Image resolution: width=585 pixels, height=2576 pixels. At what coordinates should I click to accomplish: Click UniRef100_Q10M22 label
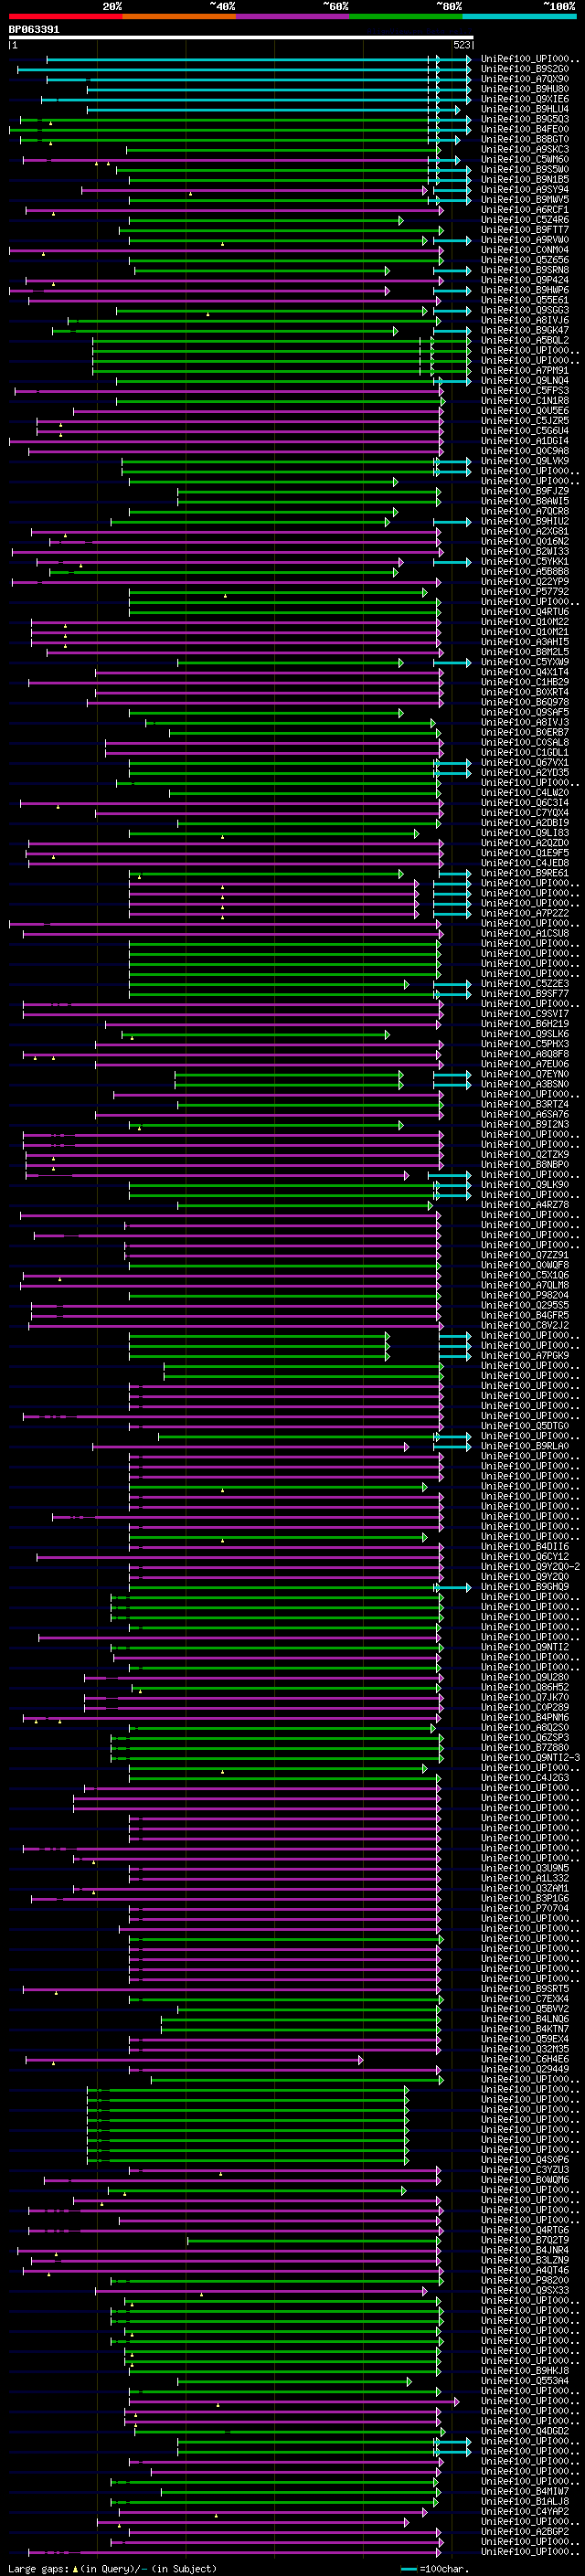coord(525,622)
